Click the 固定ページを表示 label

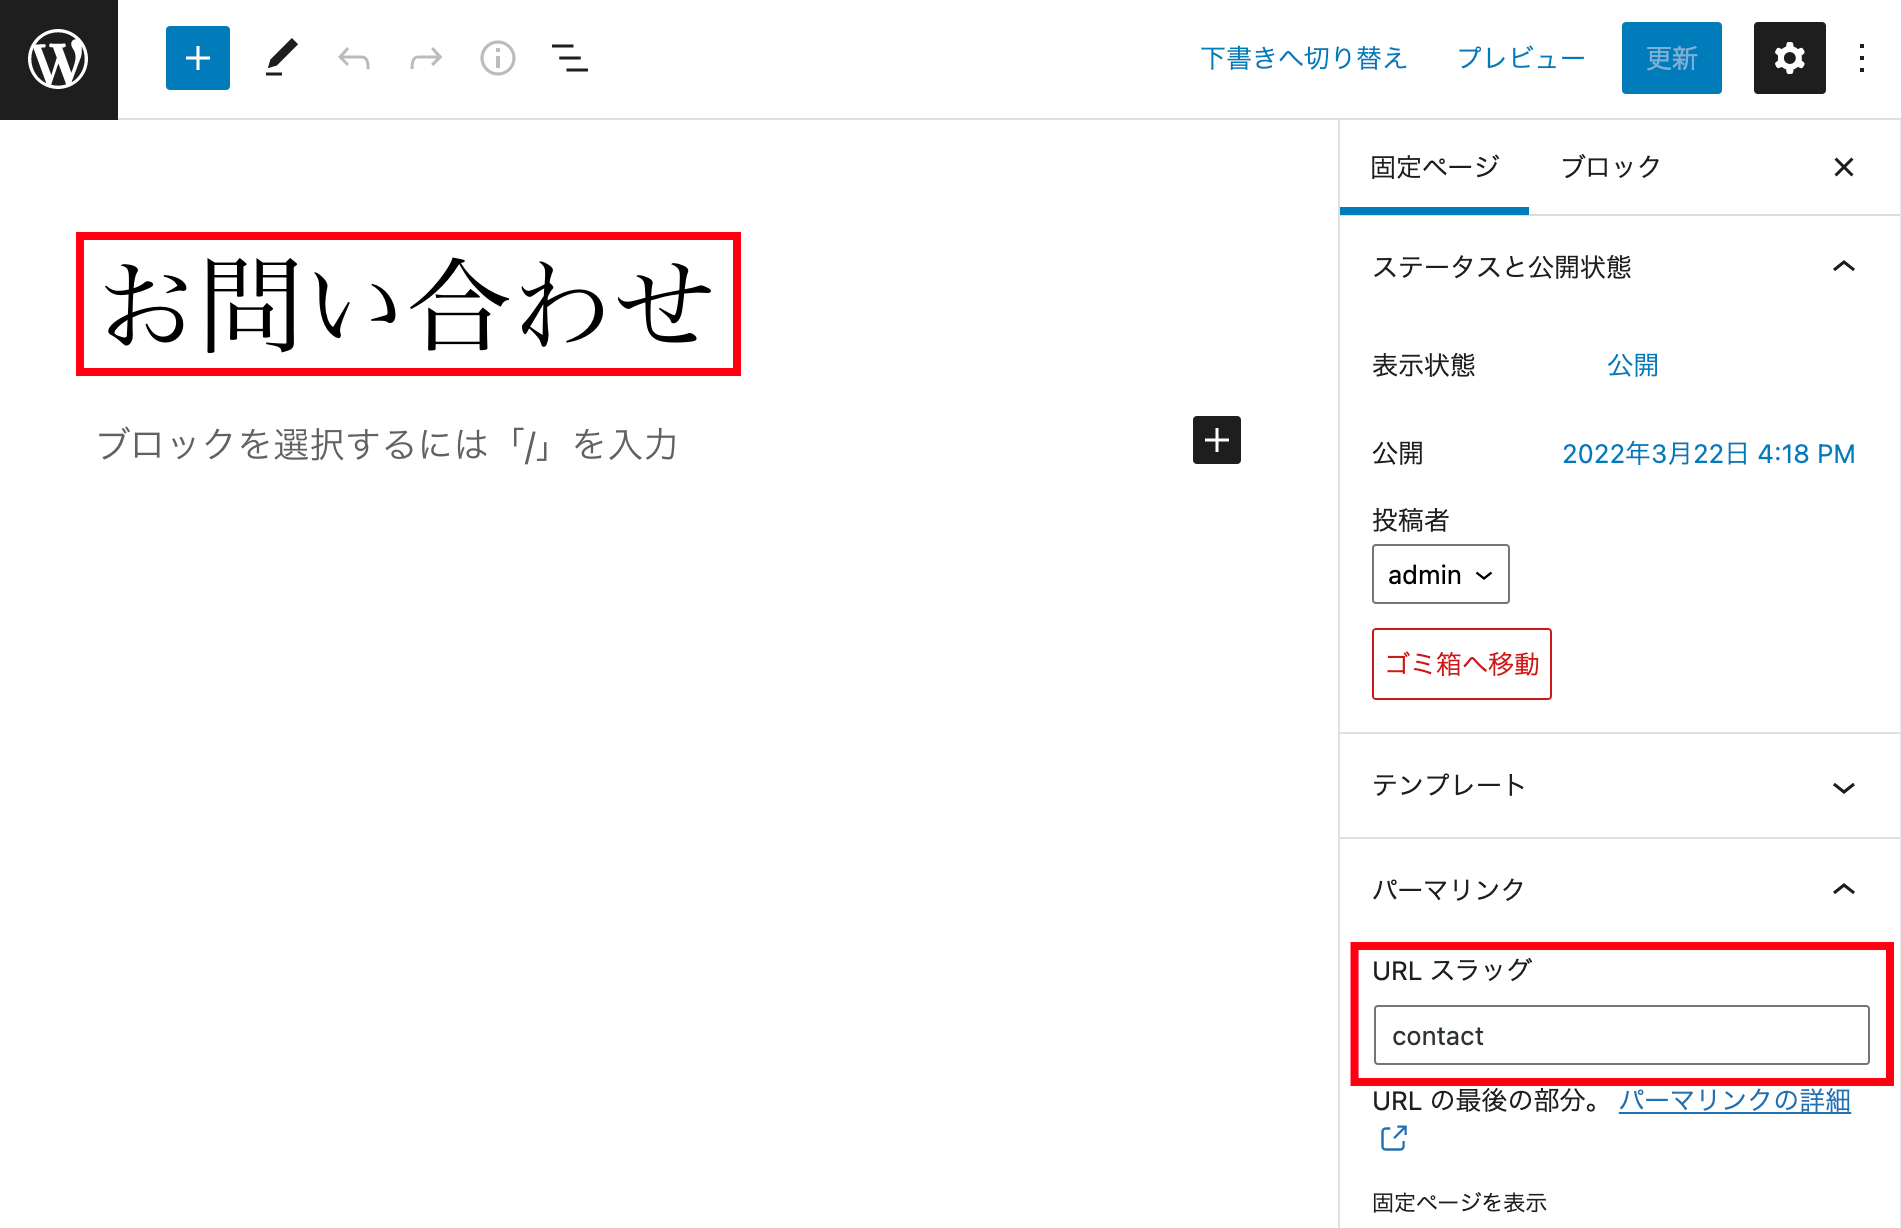pos(1460,1202)
